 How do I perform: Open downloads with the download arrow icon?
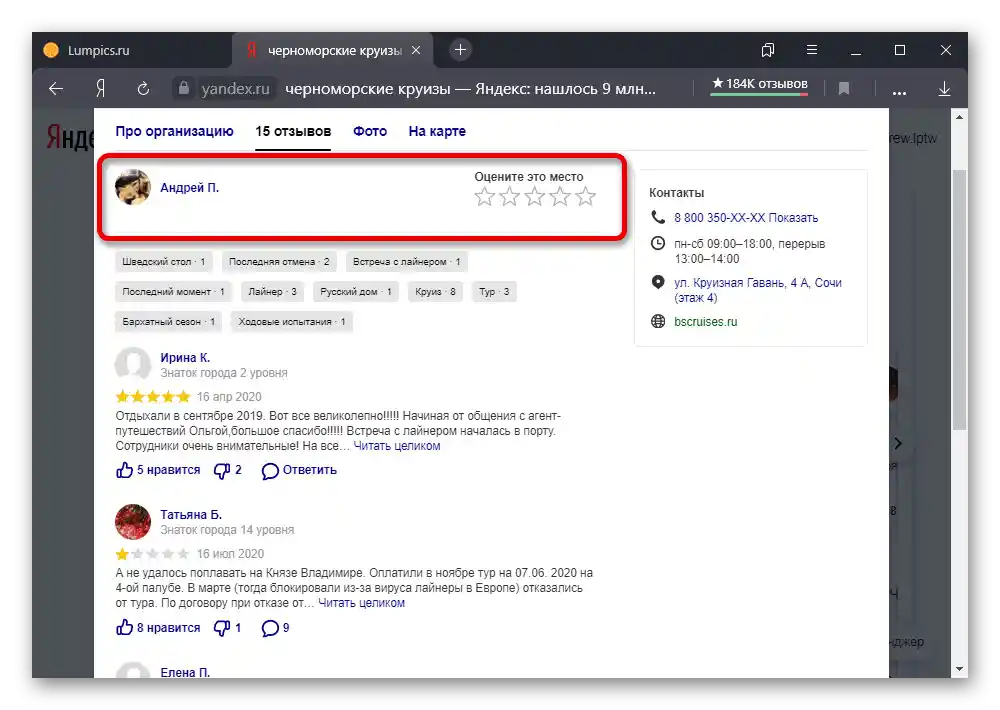coord(945,89)
